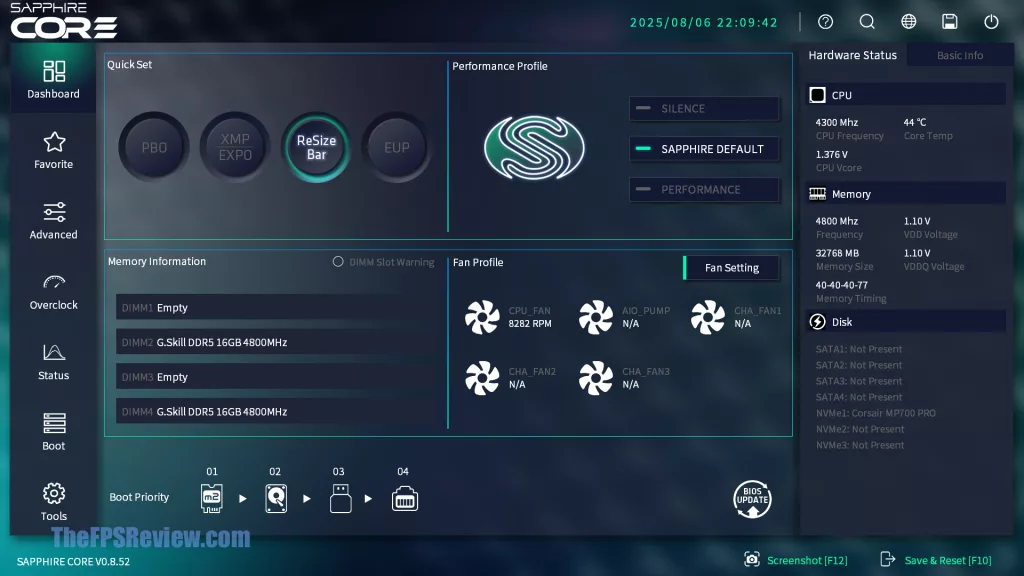Viewport: 1024px width, 576px height.
Task: Disable the ReSize Bar quick set
Action: [x=316, y=148]
